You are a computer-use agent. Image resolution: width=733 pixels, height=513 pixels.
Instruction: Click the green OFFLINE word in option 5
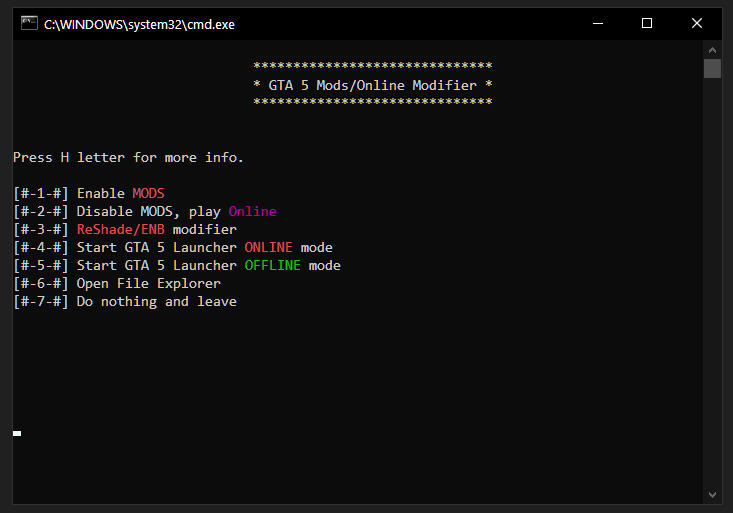(x=272, y=265)
